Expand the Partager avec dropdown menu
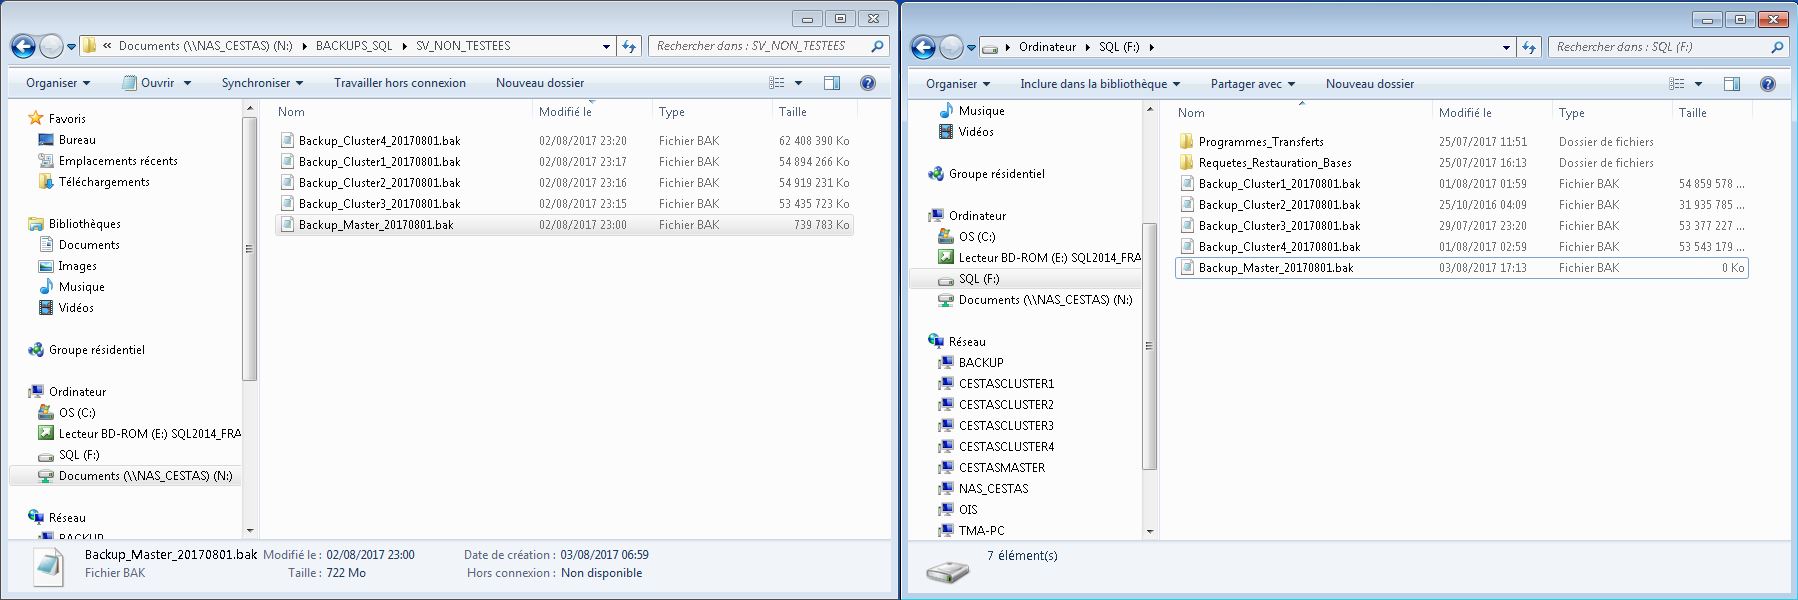Screen dimensions: 1798x600 [1252, 84]
